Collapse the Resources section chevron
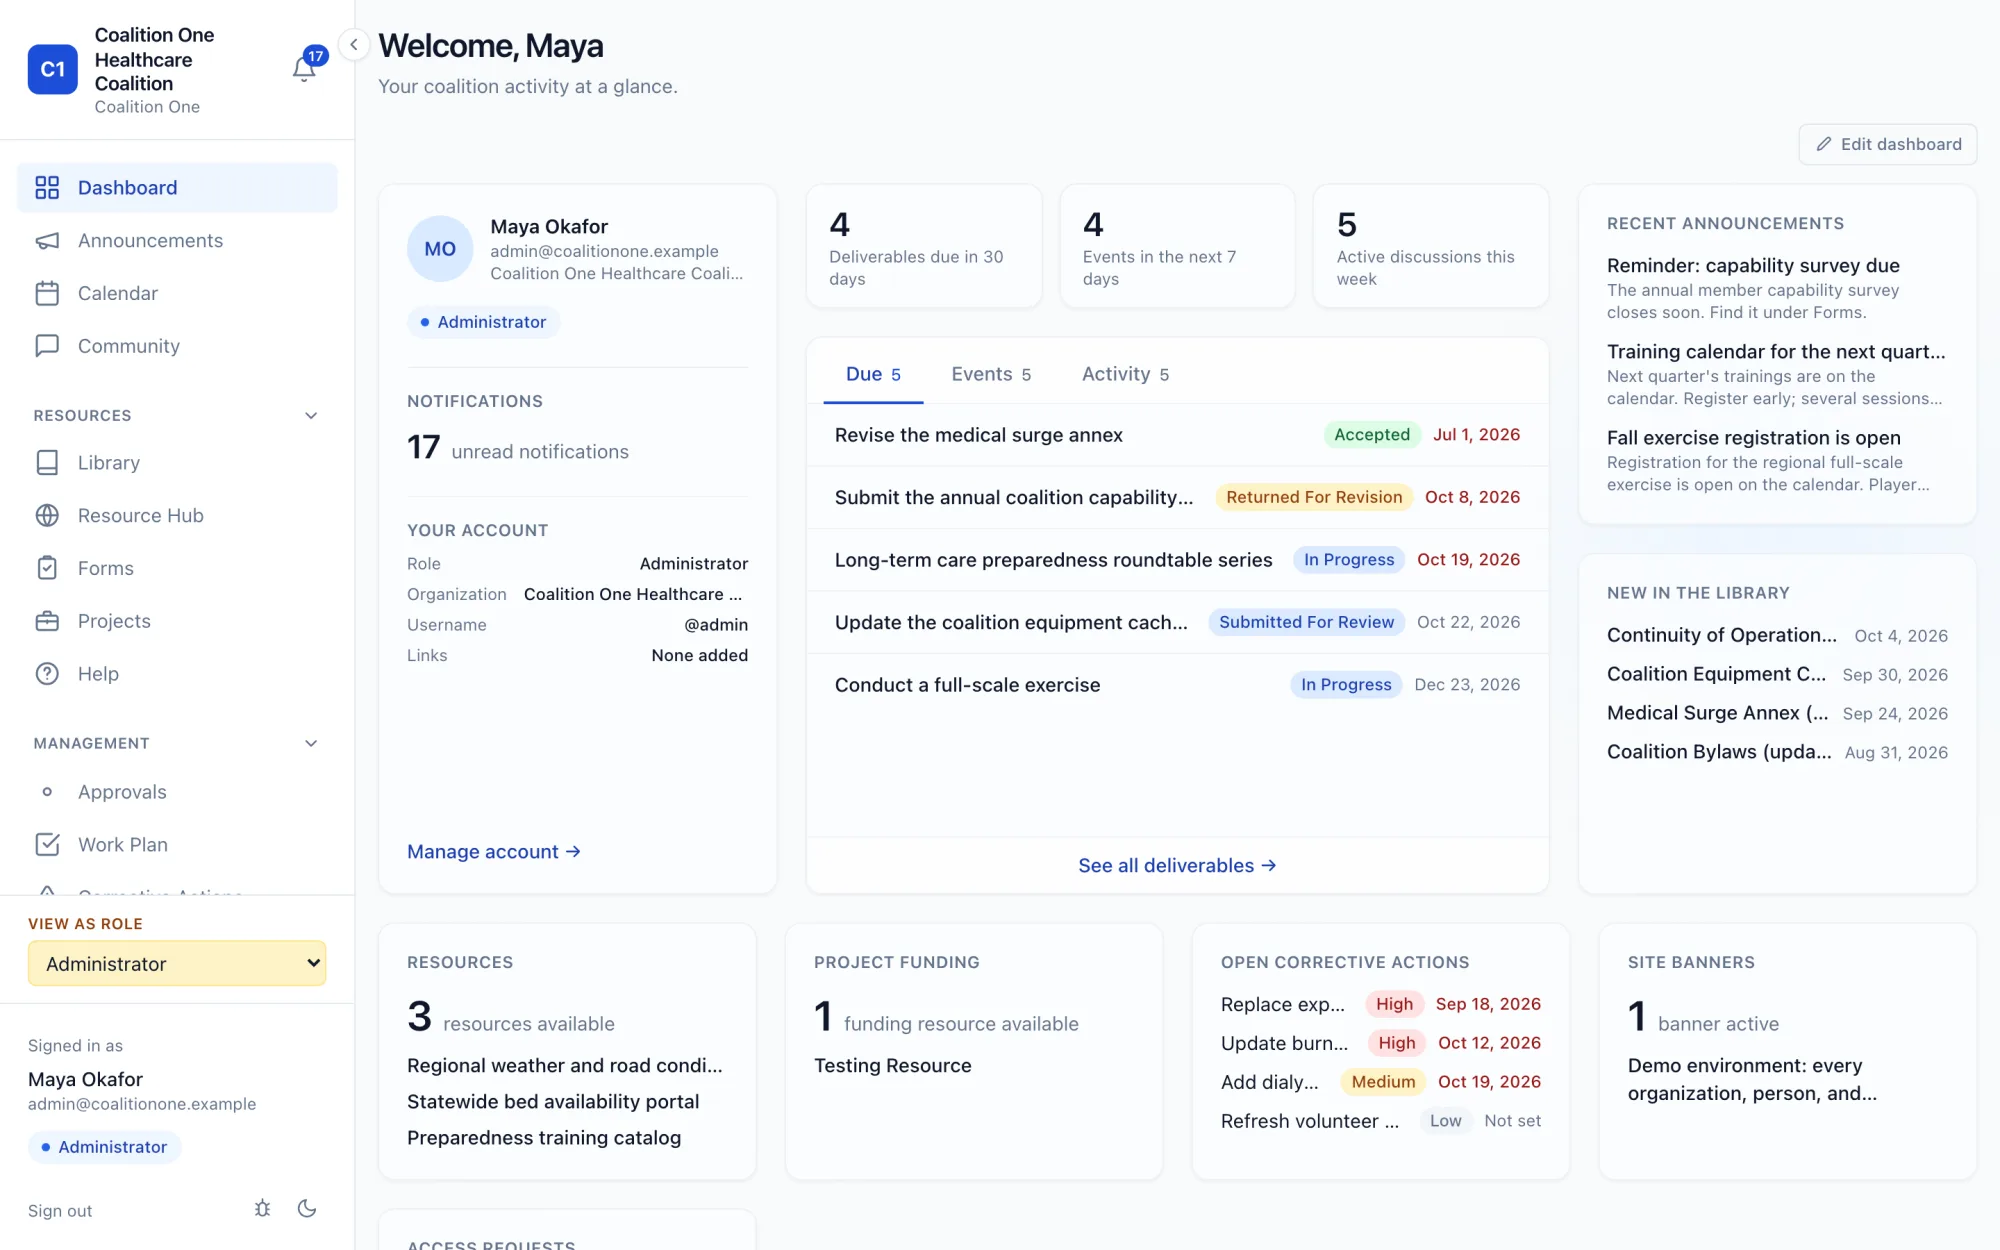Screen dimensions: 2000x1250 (311, 416)
